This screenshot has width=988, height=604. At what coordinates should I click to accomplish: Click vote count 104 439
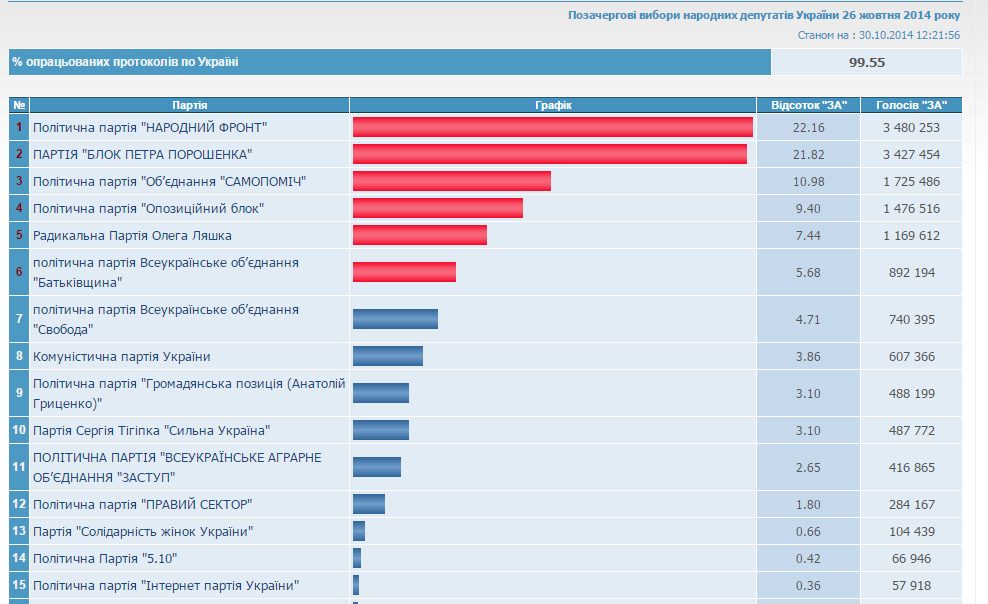[x=912, y=532]
